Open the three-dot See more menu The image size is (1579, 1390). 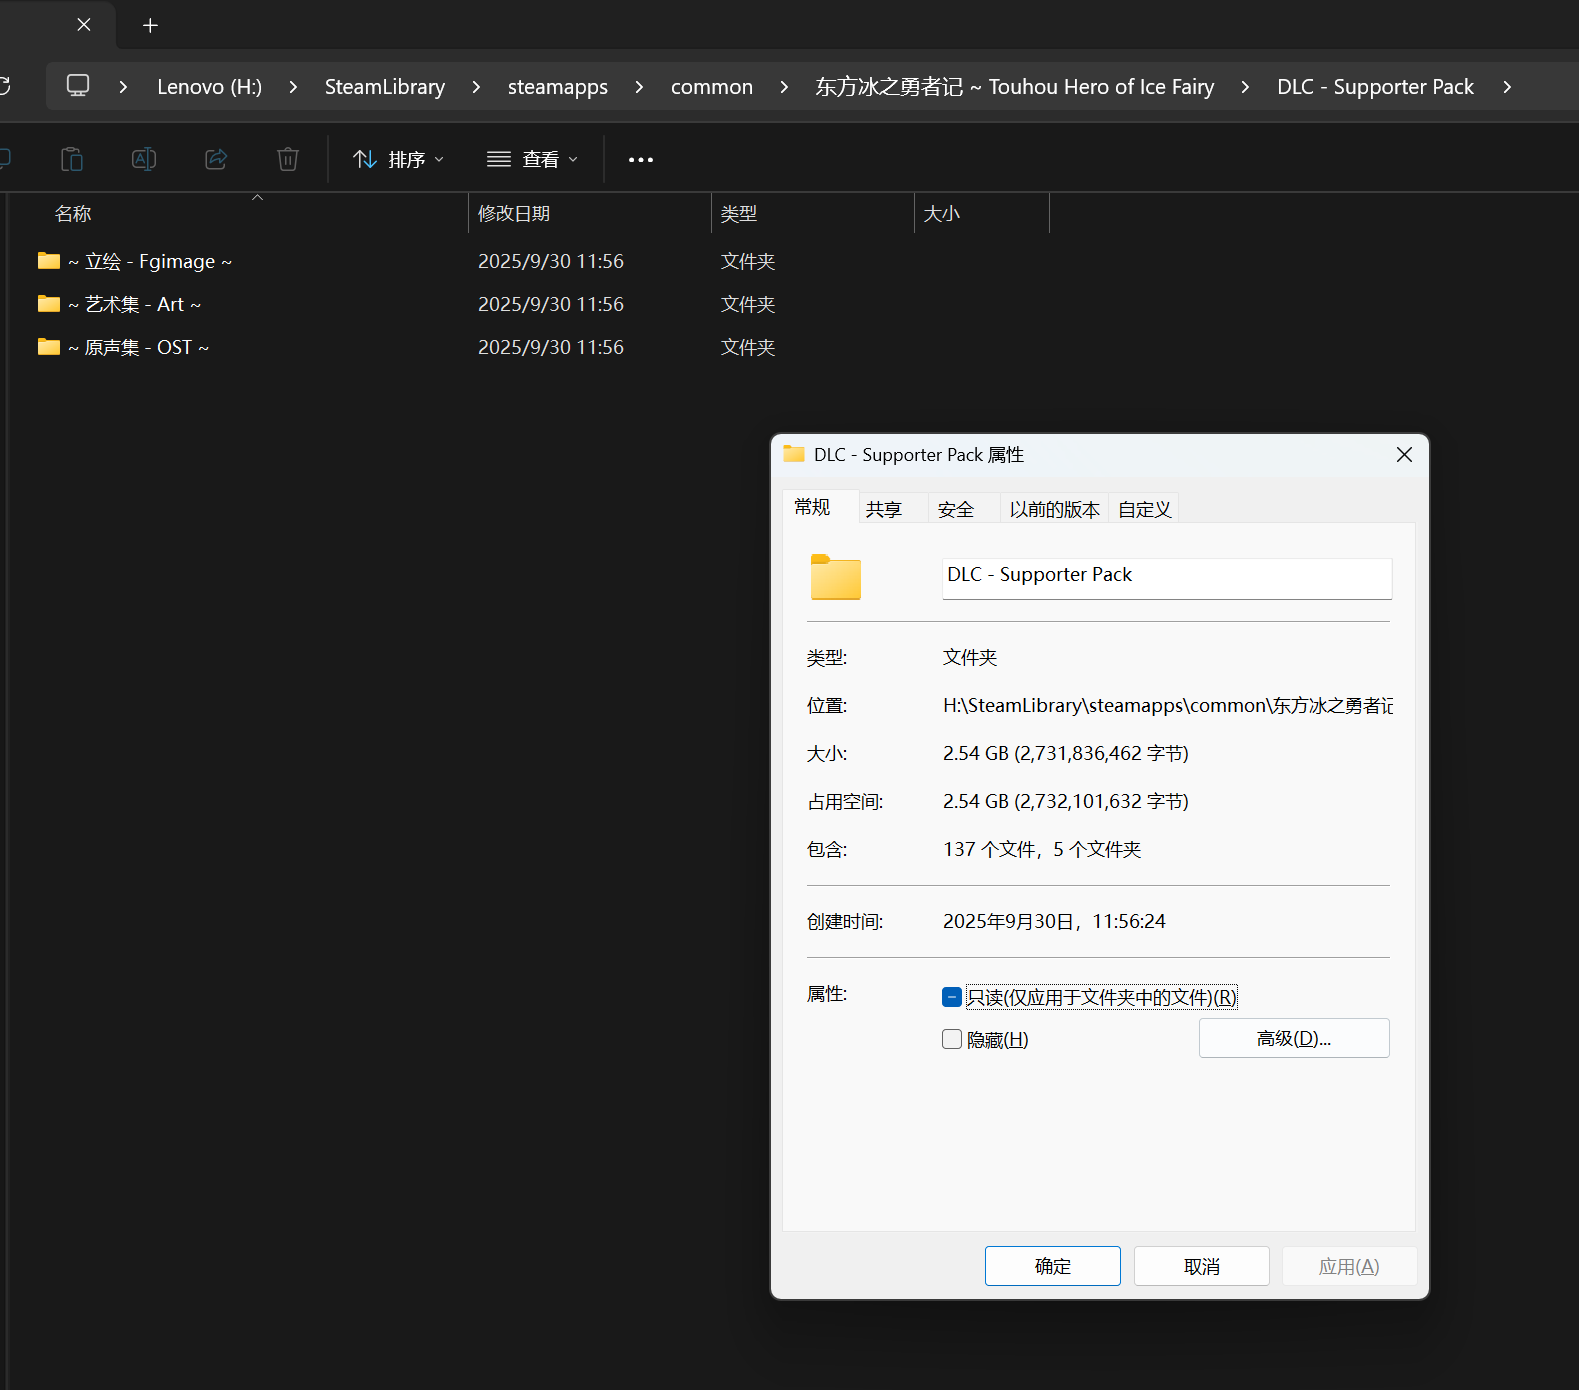point(640,160)
